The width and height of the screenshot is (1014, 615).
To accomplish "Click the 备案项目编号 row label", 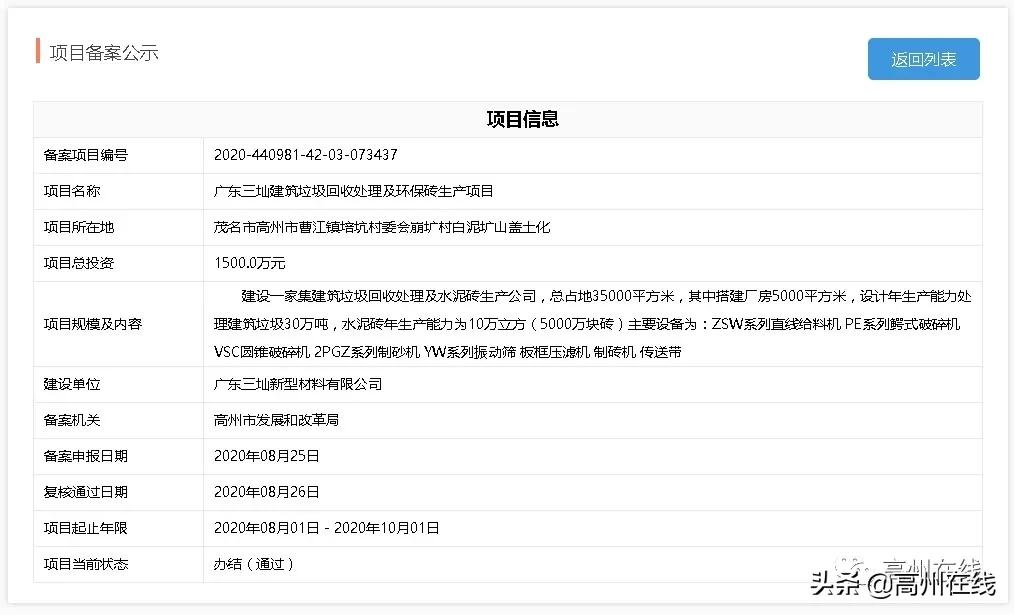I will (75, 155).
